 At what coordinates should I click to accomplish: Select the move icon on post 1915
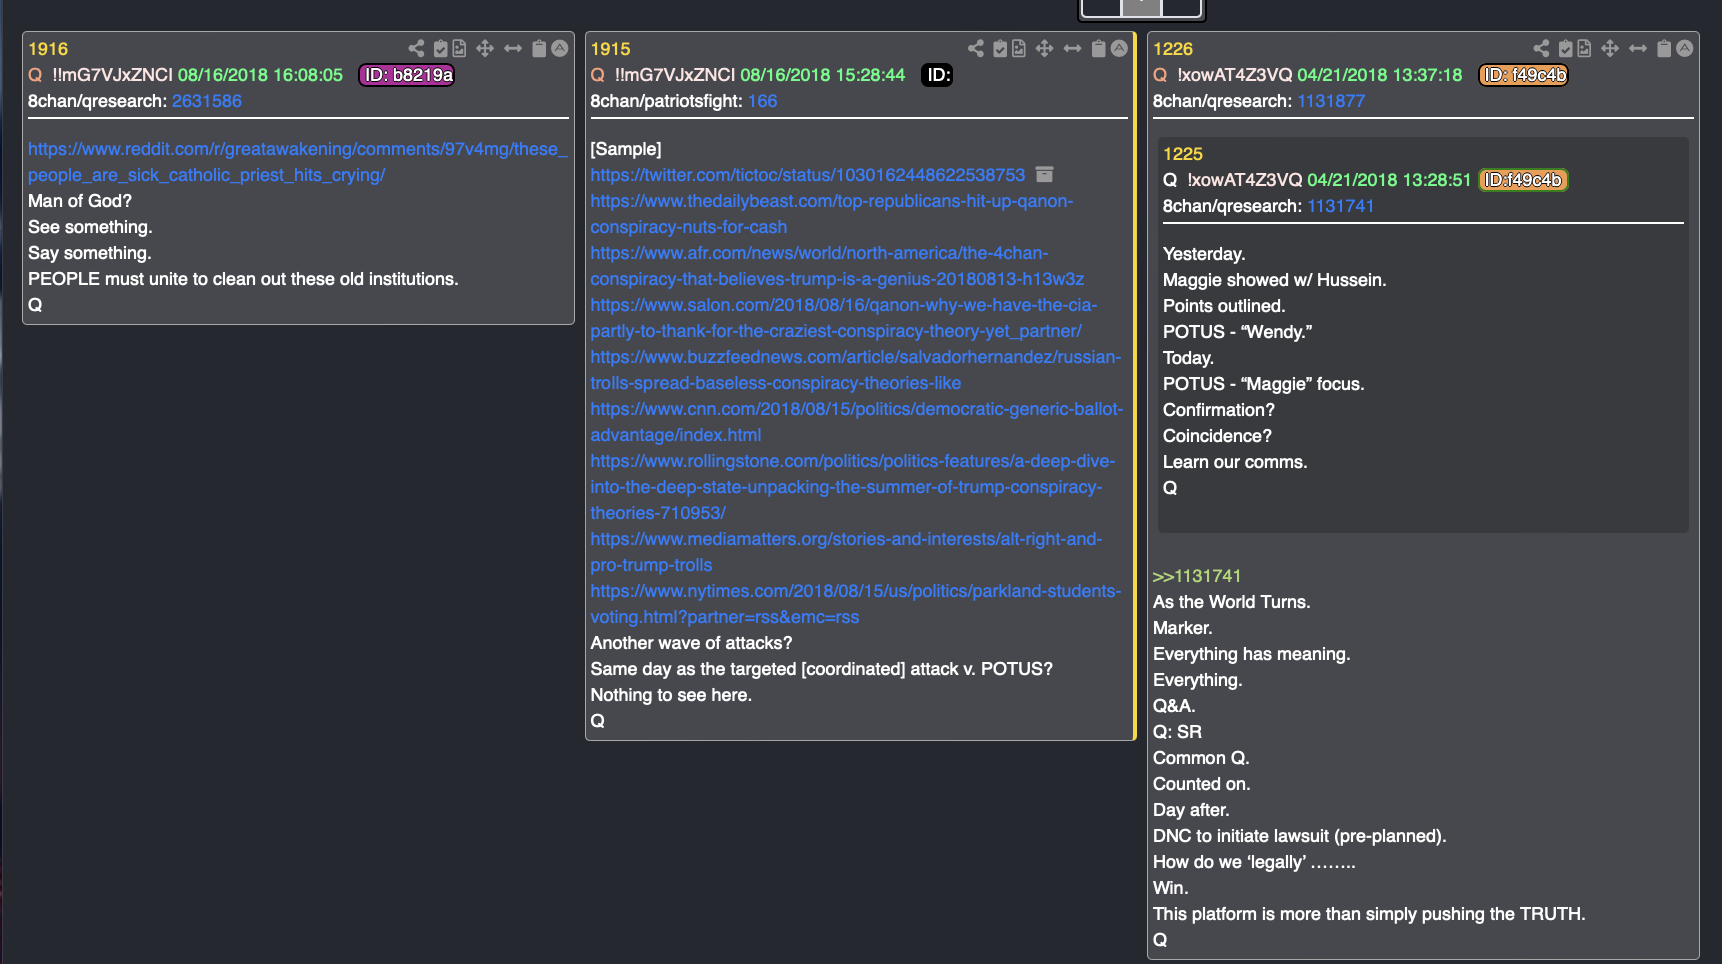(1044, 48)
